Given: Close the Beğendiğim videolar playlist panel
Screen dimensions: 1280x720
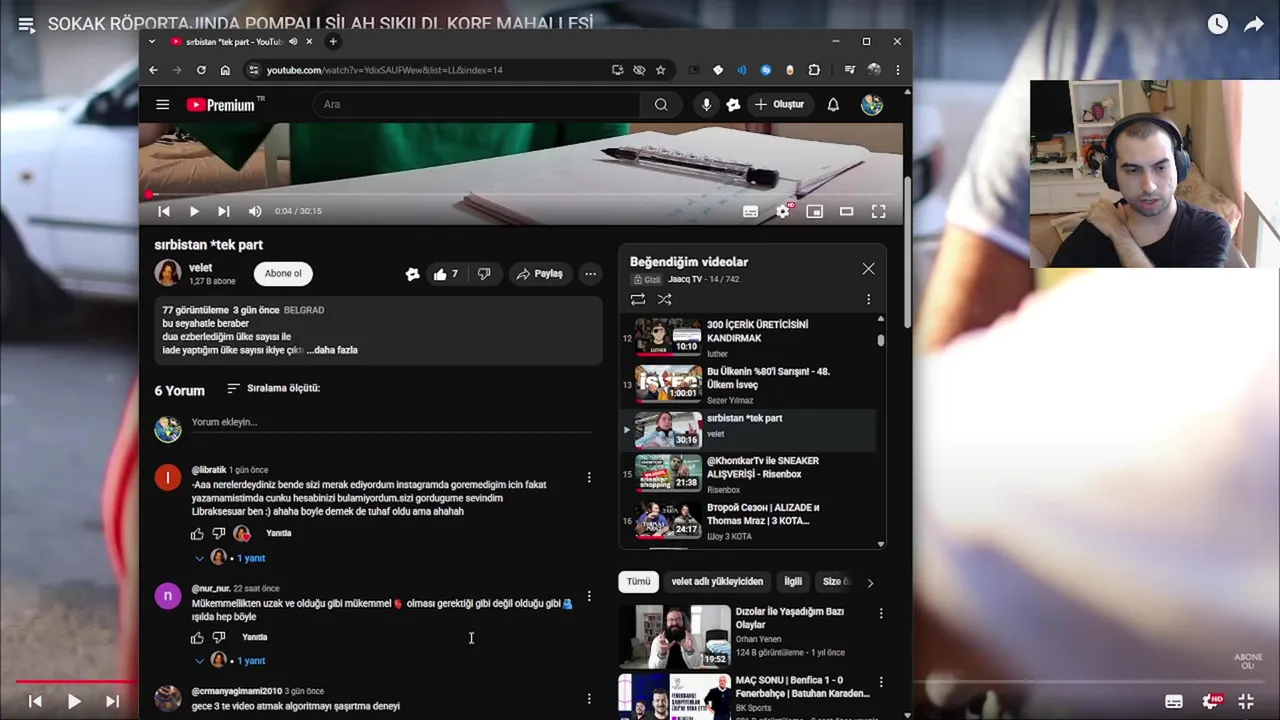Looking at the screenshot, I should pyautogui.click(x=868, y=268).
